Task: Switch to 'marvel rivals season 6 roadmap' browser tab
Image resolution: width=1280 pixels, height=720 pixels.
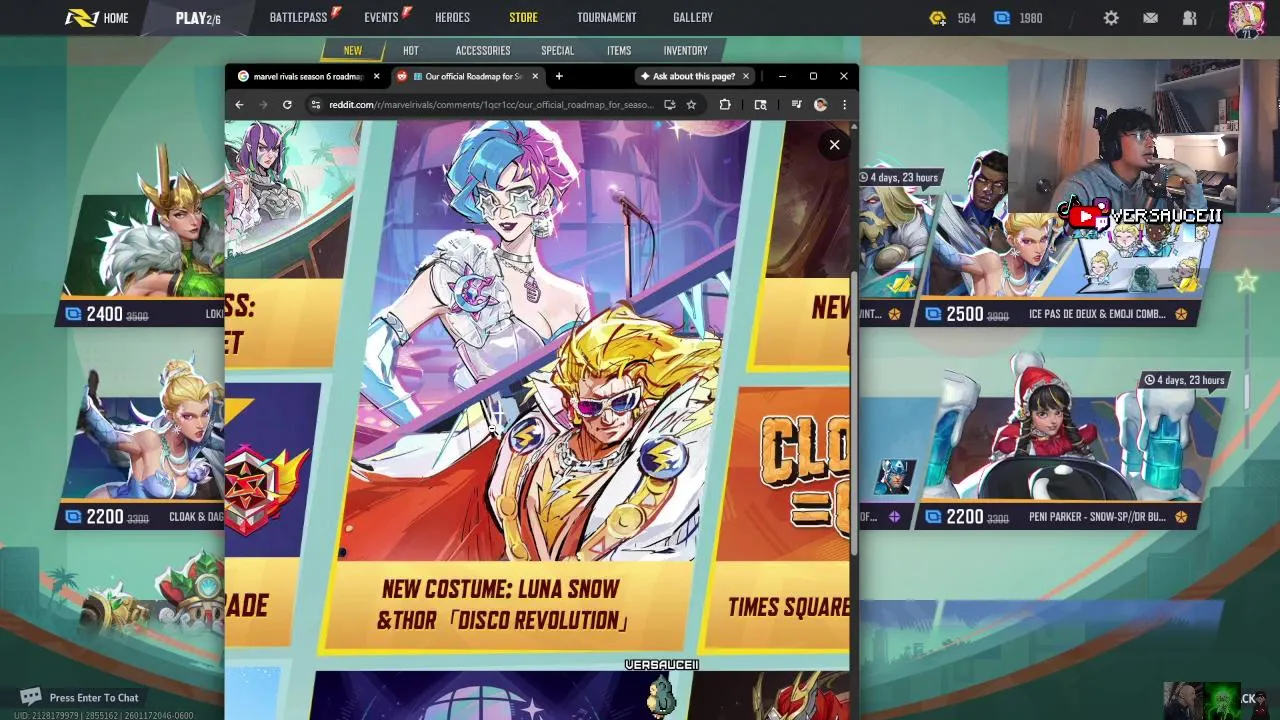Action: click(307, 76)
